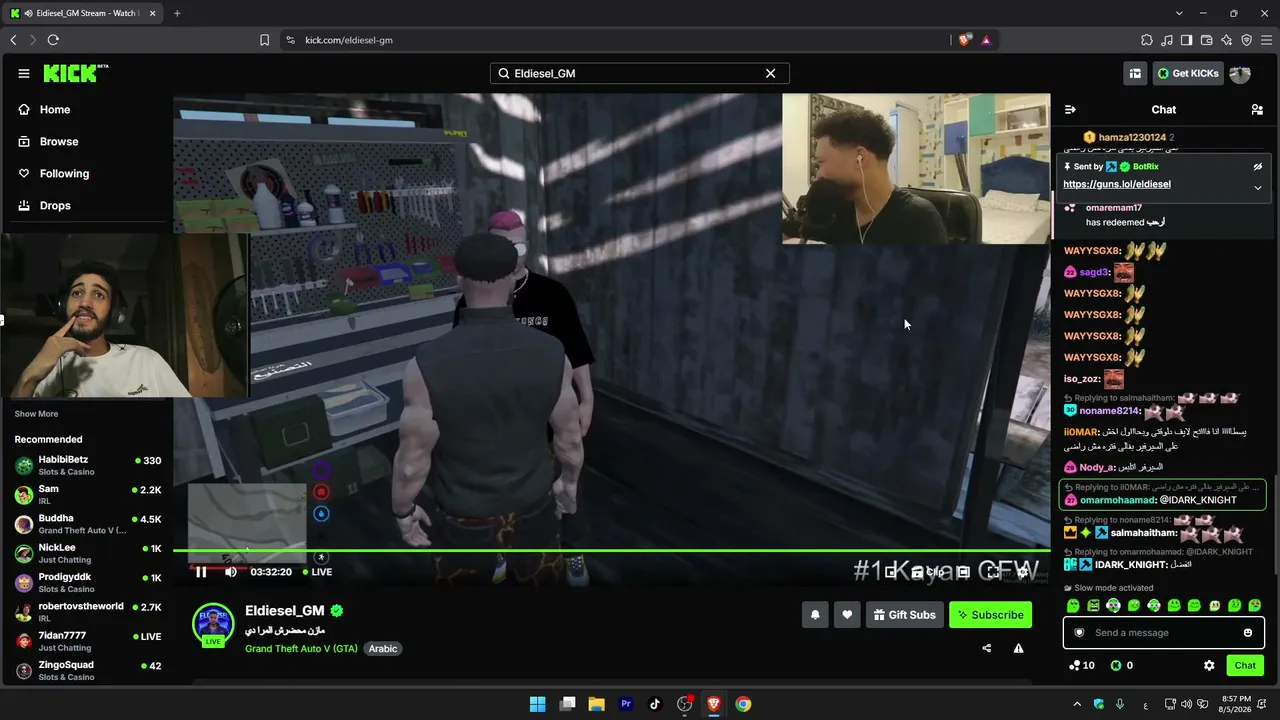The width and height of the screenshot is (1280, 720).
Task: Report the stream with warning icon
Action: click(x=1018, y=648)
